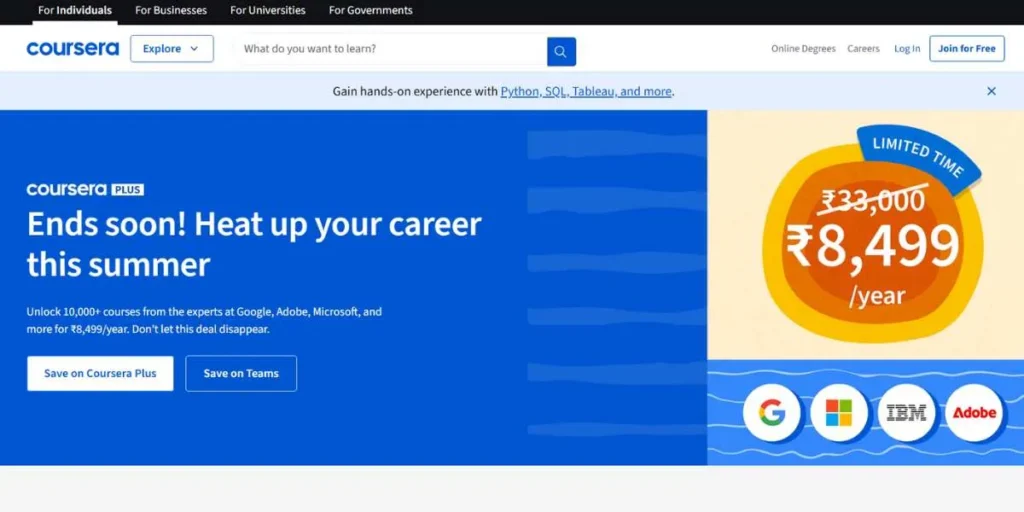Screen dimensions: 1024x512
Task: Go to the For Governments tab
Action: coord(371,10)
